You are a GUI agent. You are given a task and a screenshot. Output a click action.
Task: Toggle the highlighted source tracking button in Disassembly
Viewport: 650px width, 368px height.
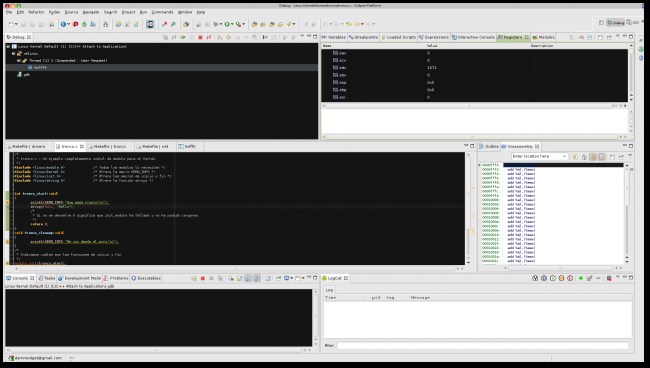(x=593, y=157)
